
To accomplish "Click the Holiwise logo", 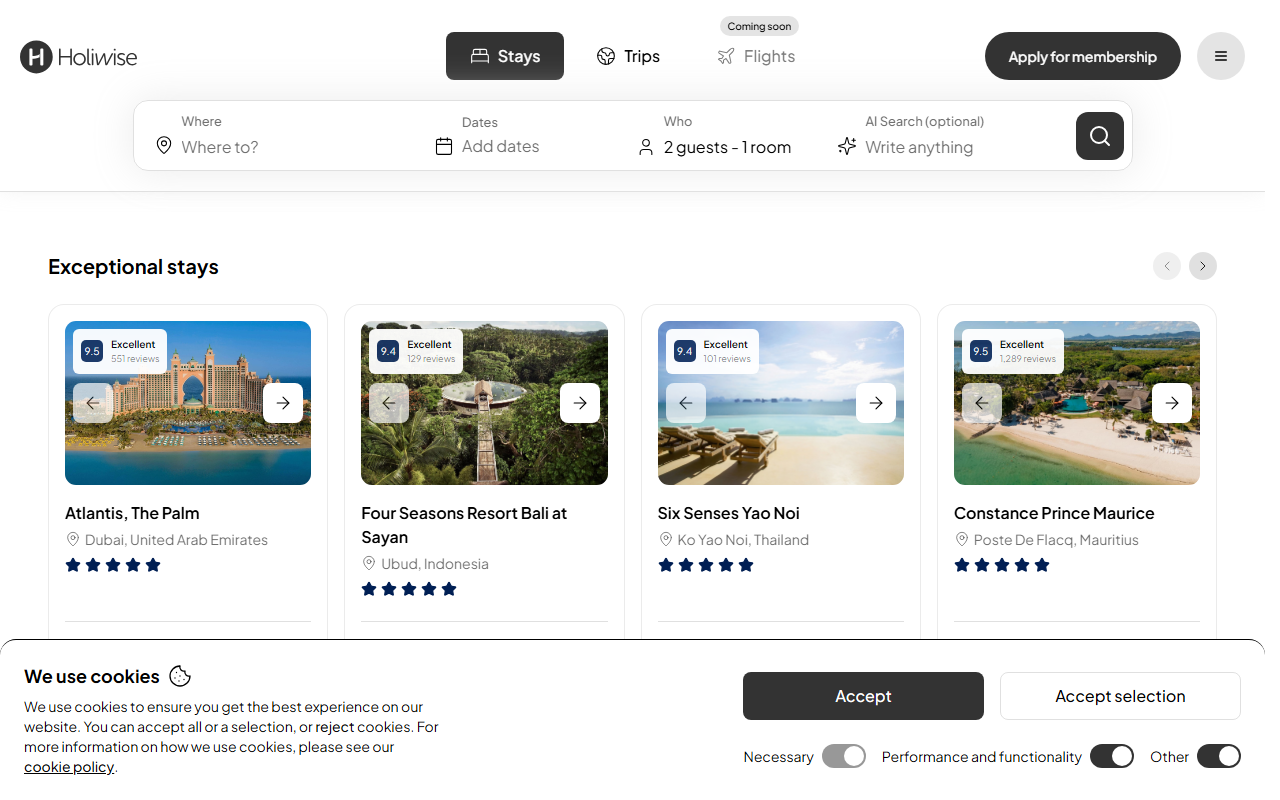I will pos(79,57).
